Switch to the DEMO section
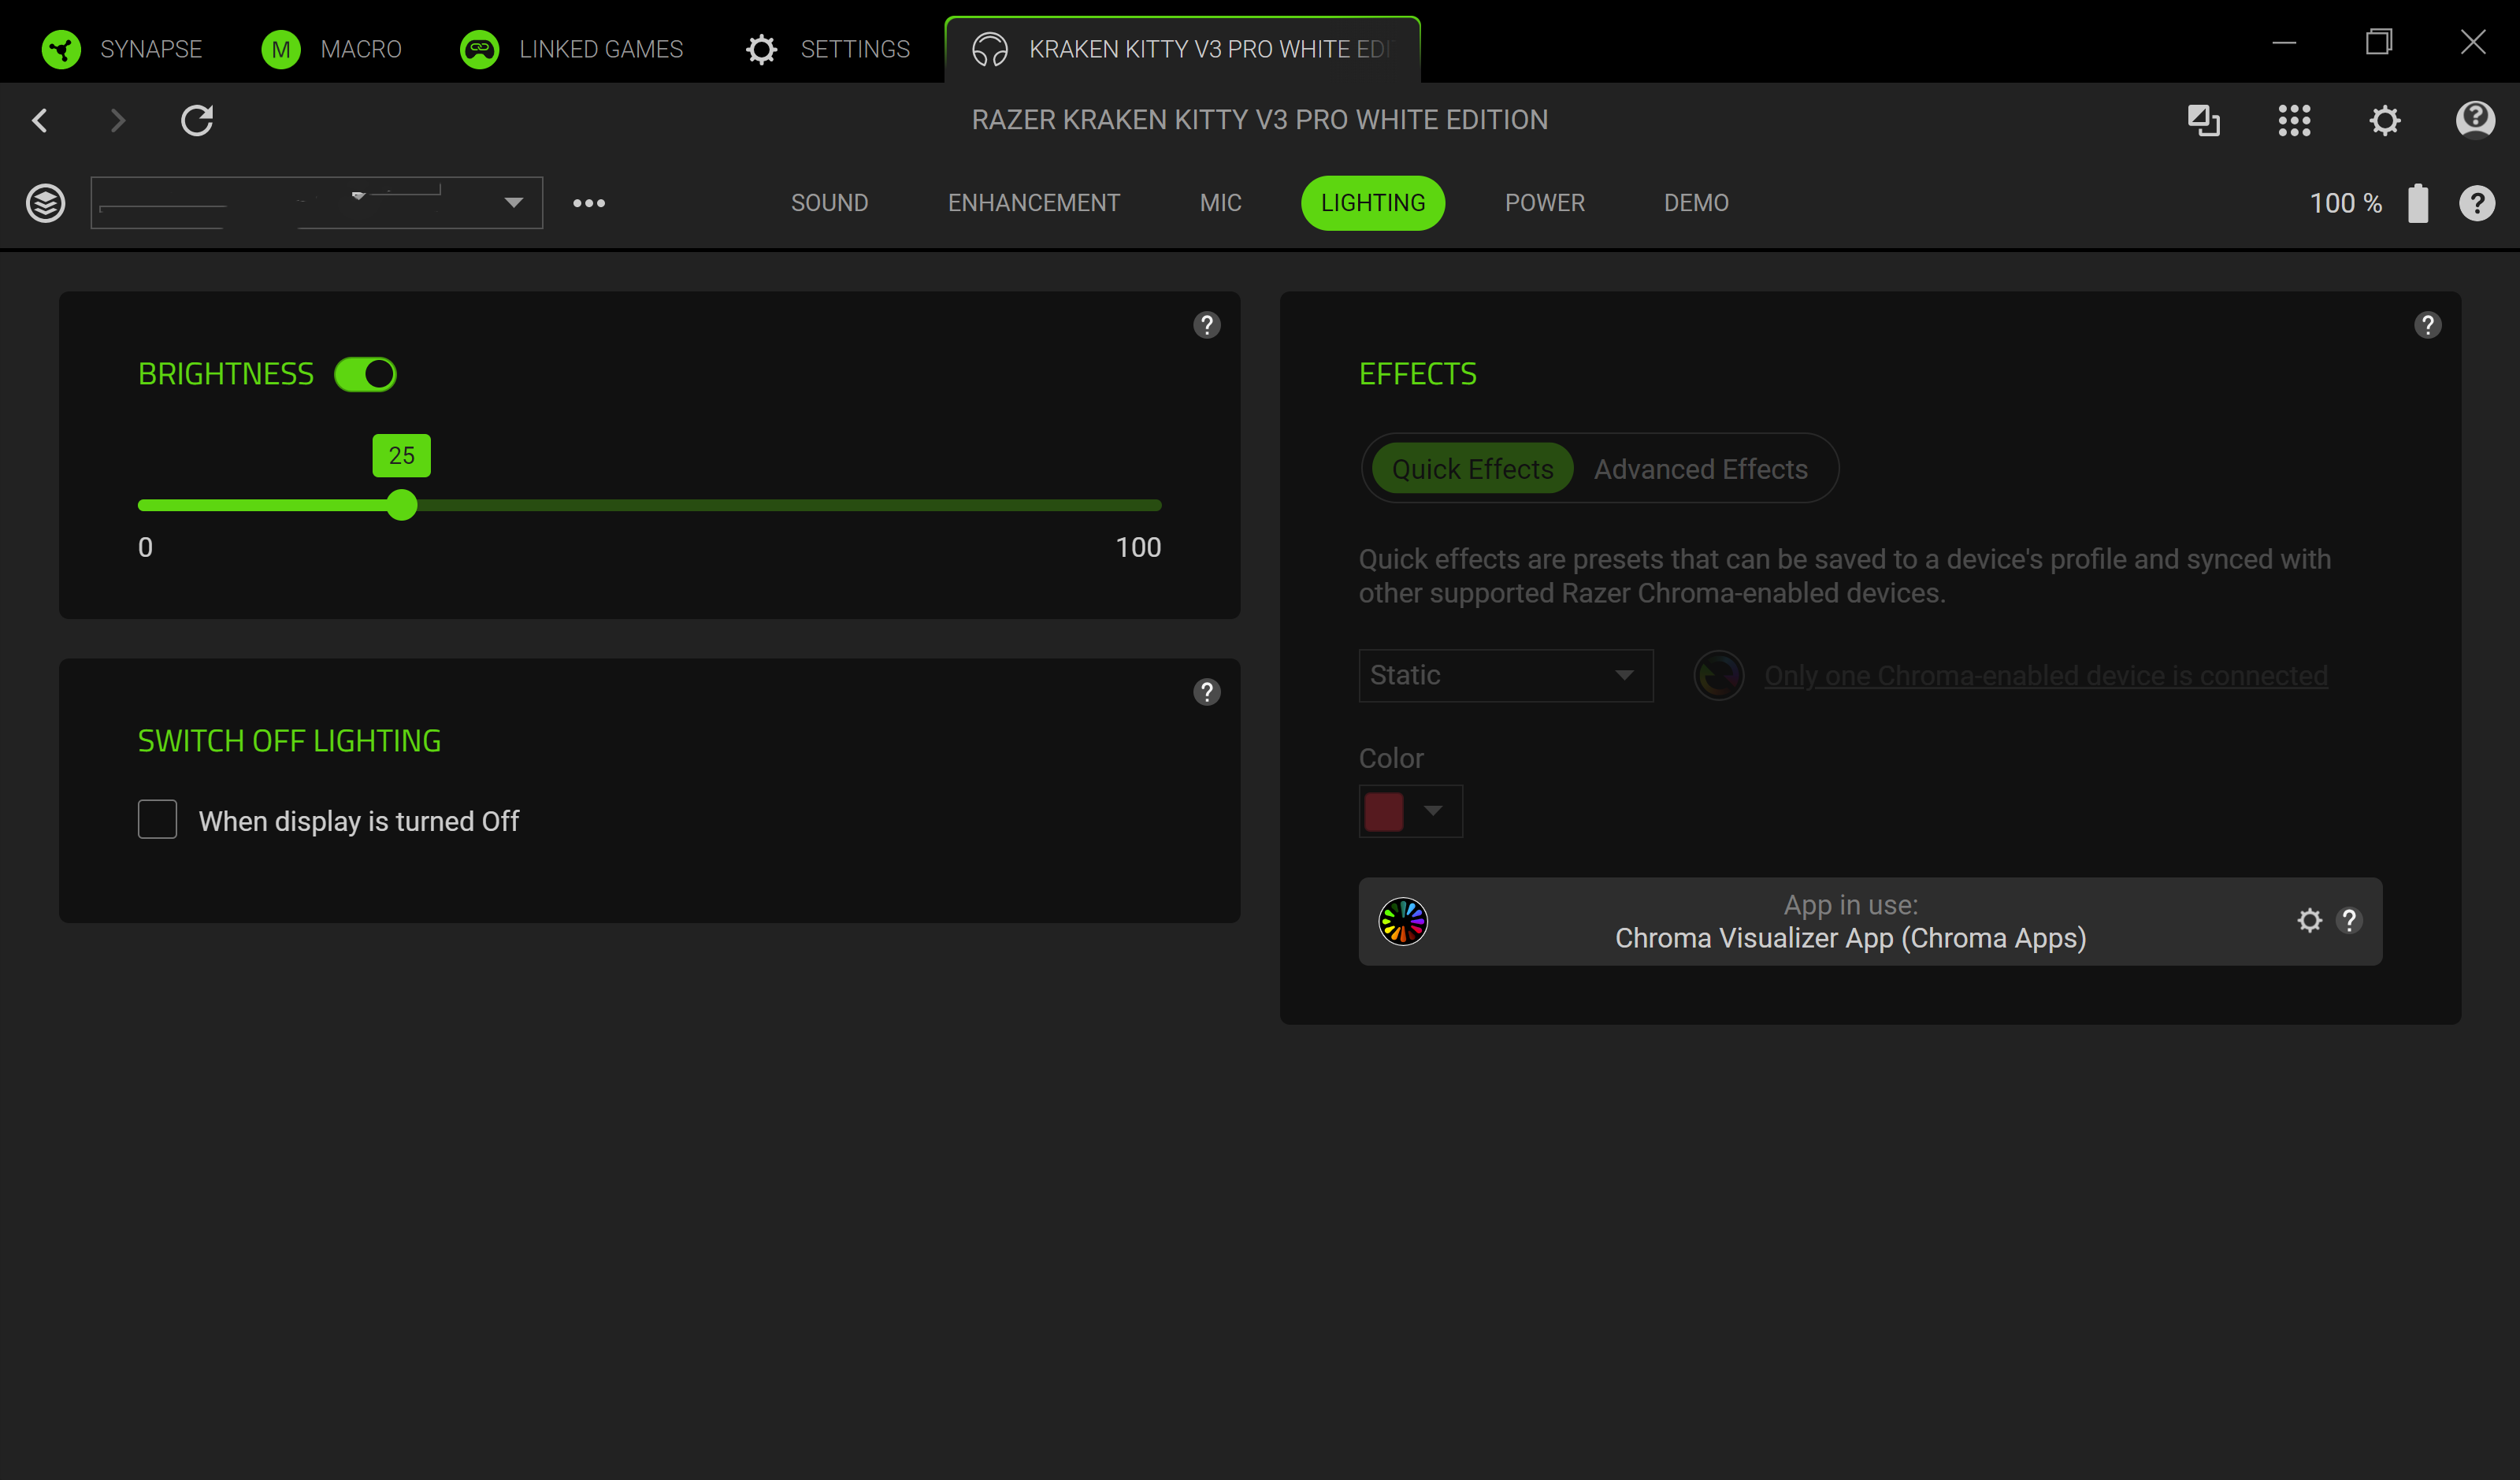2520x1480 pixels. (x=1696, y=203)
